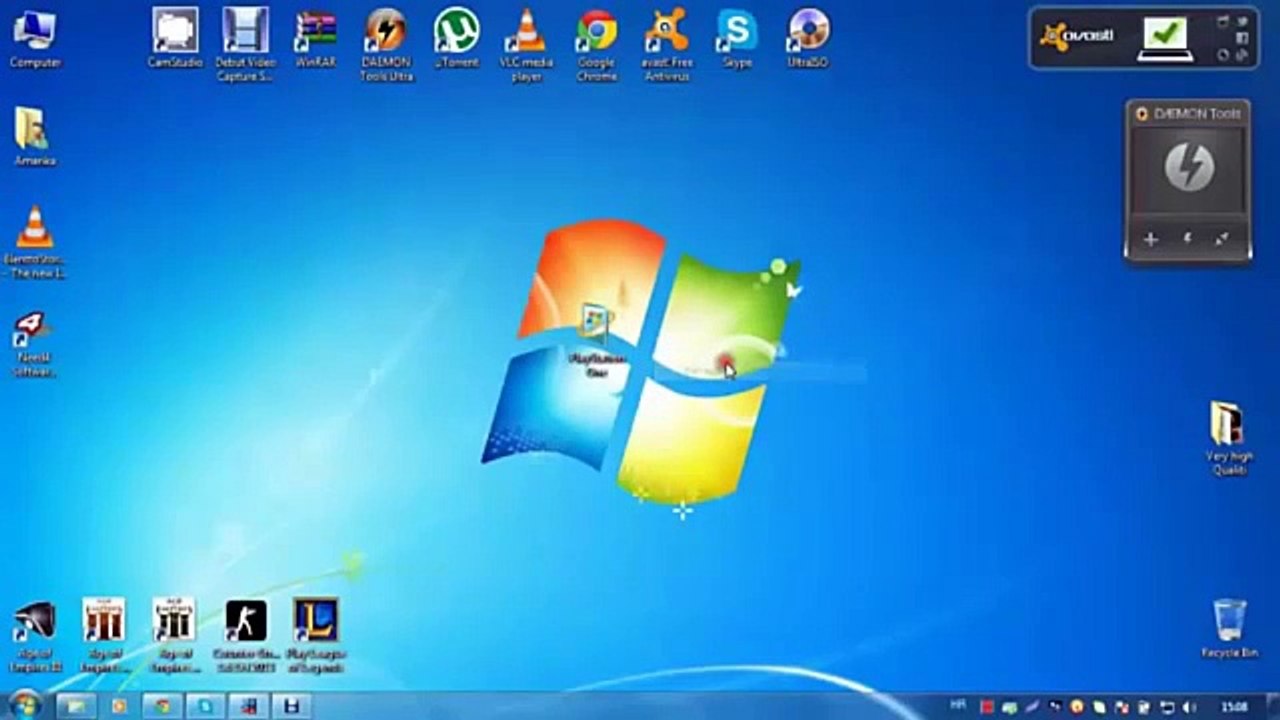Open the Computer desktop icon
Image resolution: width=1280 pixels, height=720 pixels.
pos(35,38)
